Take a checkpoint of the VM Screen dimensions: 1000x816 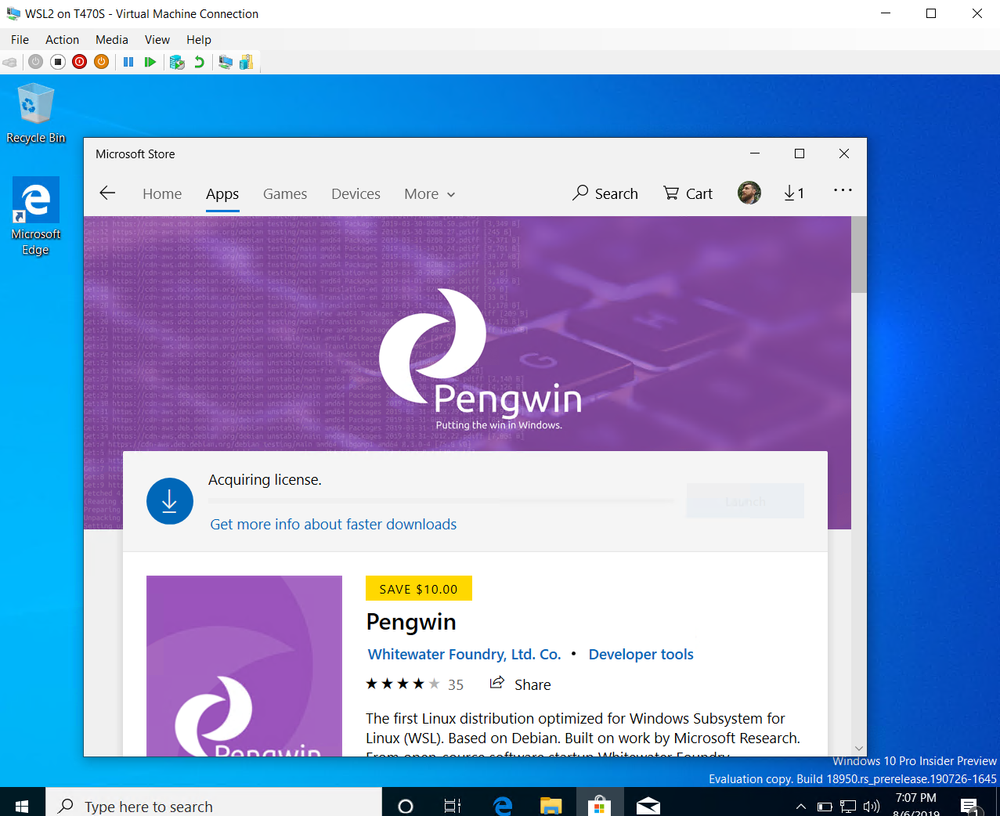coord(177,61)
